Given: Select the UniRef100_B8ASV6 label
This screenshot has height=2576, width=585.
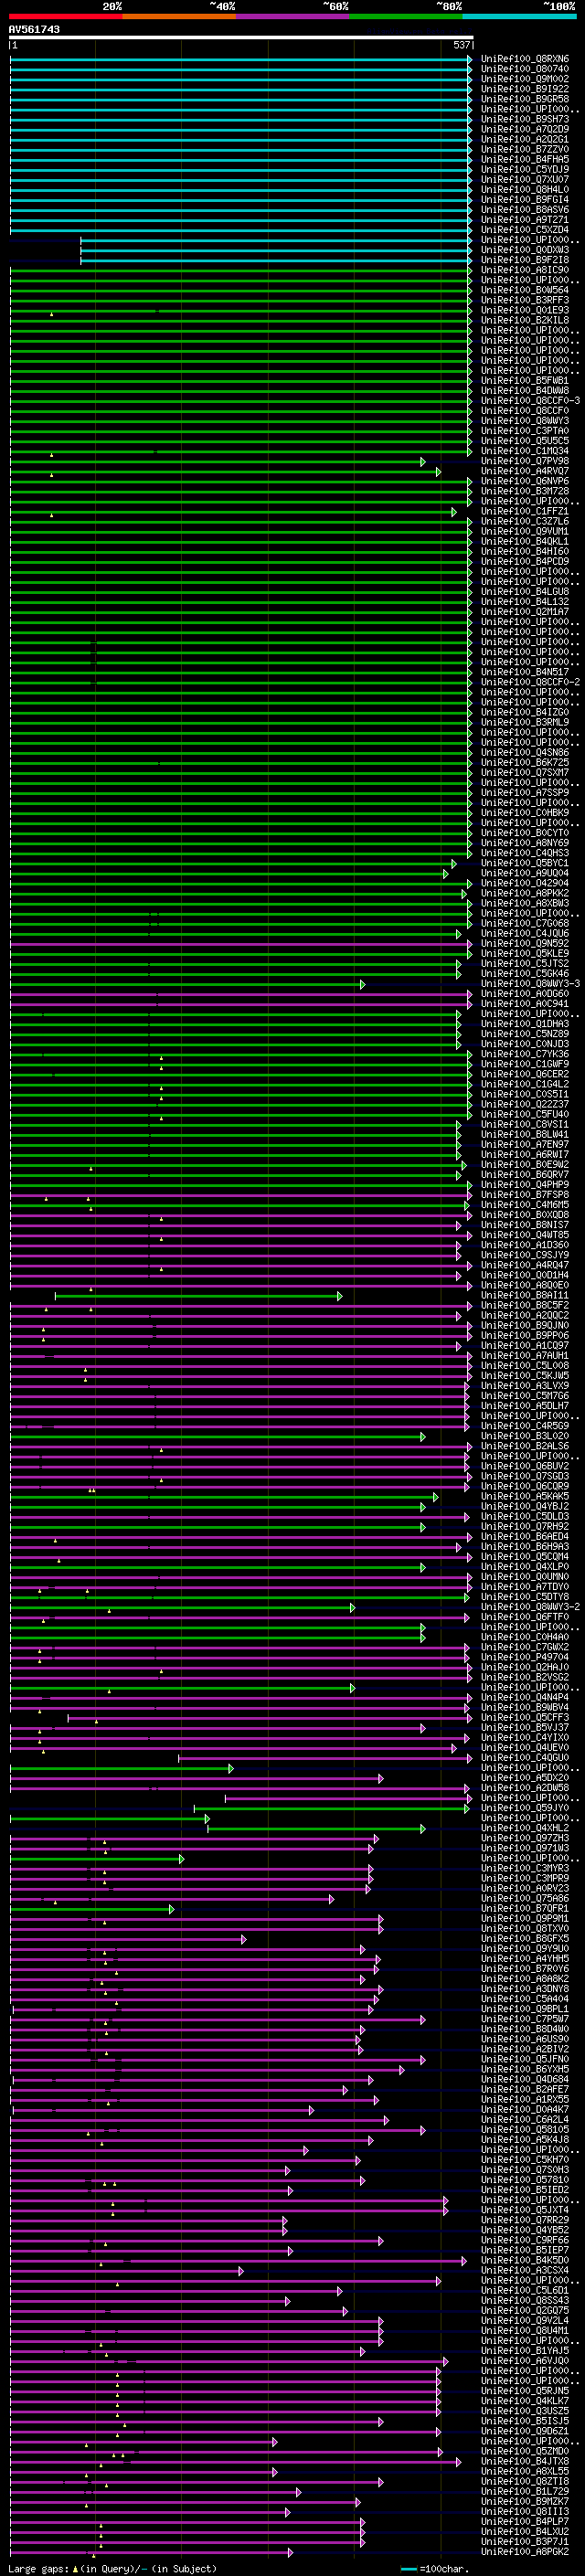Looking at the screenshot, I should [525, 210].
